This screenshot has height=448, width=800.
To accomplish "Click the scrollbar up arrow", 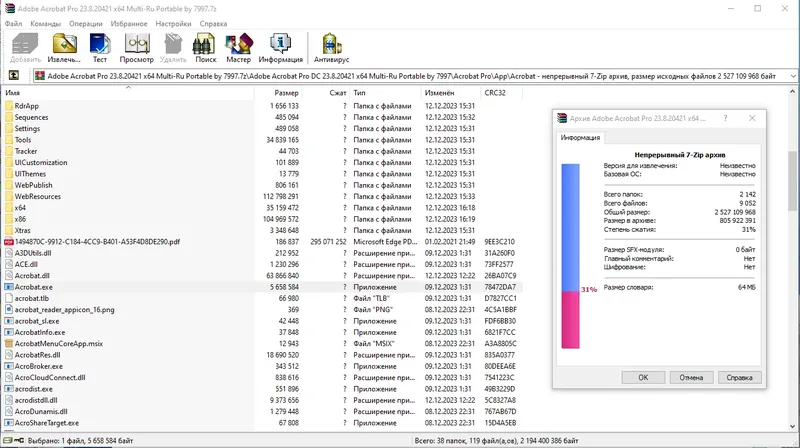I will point(792,92).
